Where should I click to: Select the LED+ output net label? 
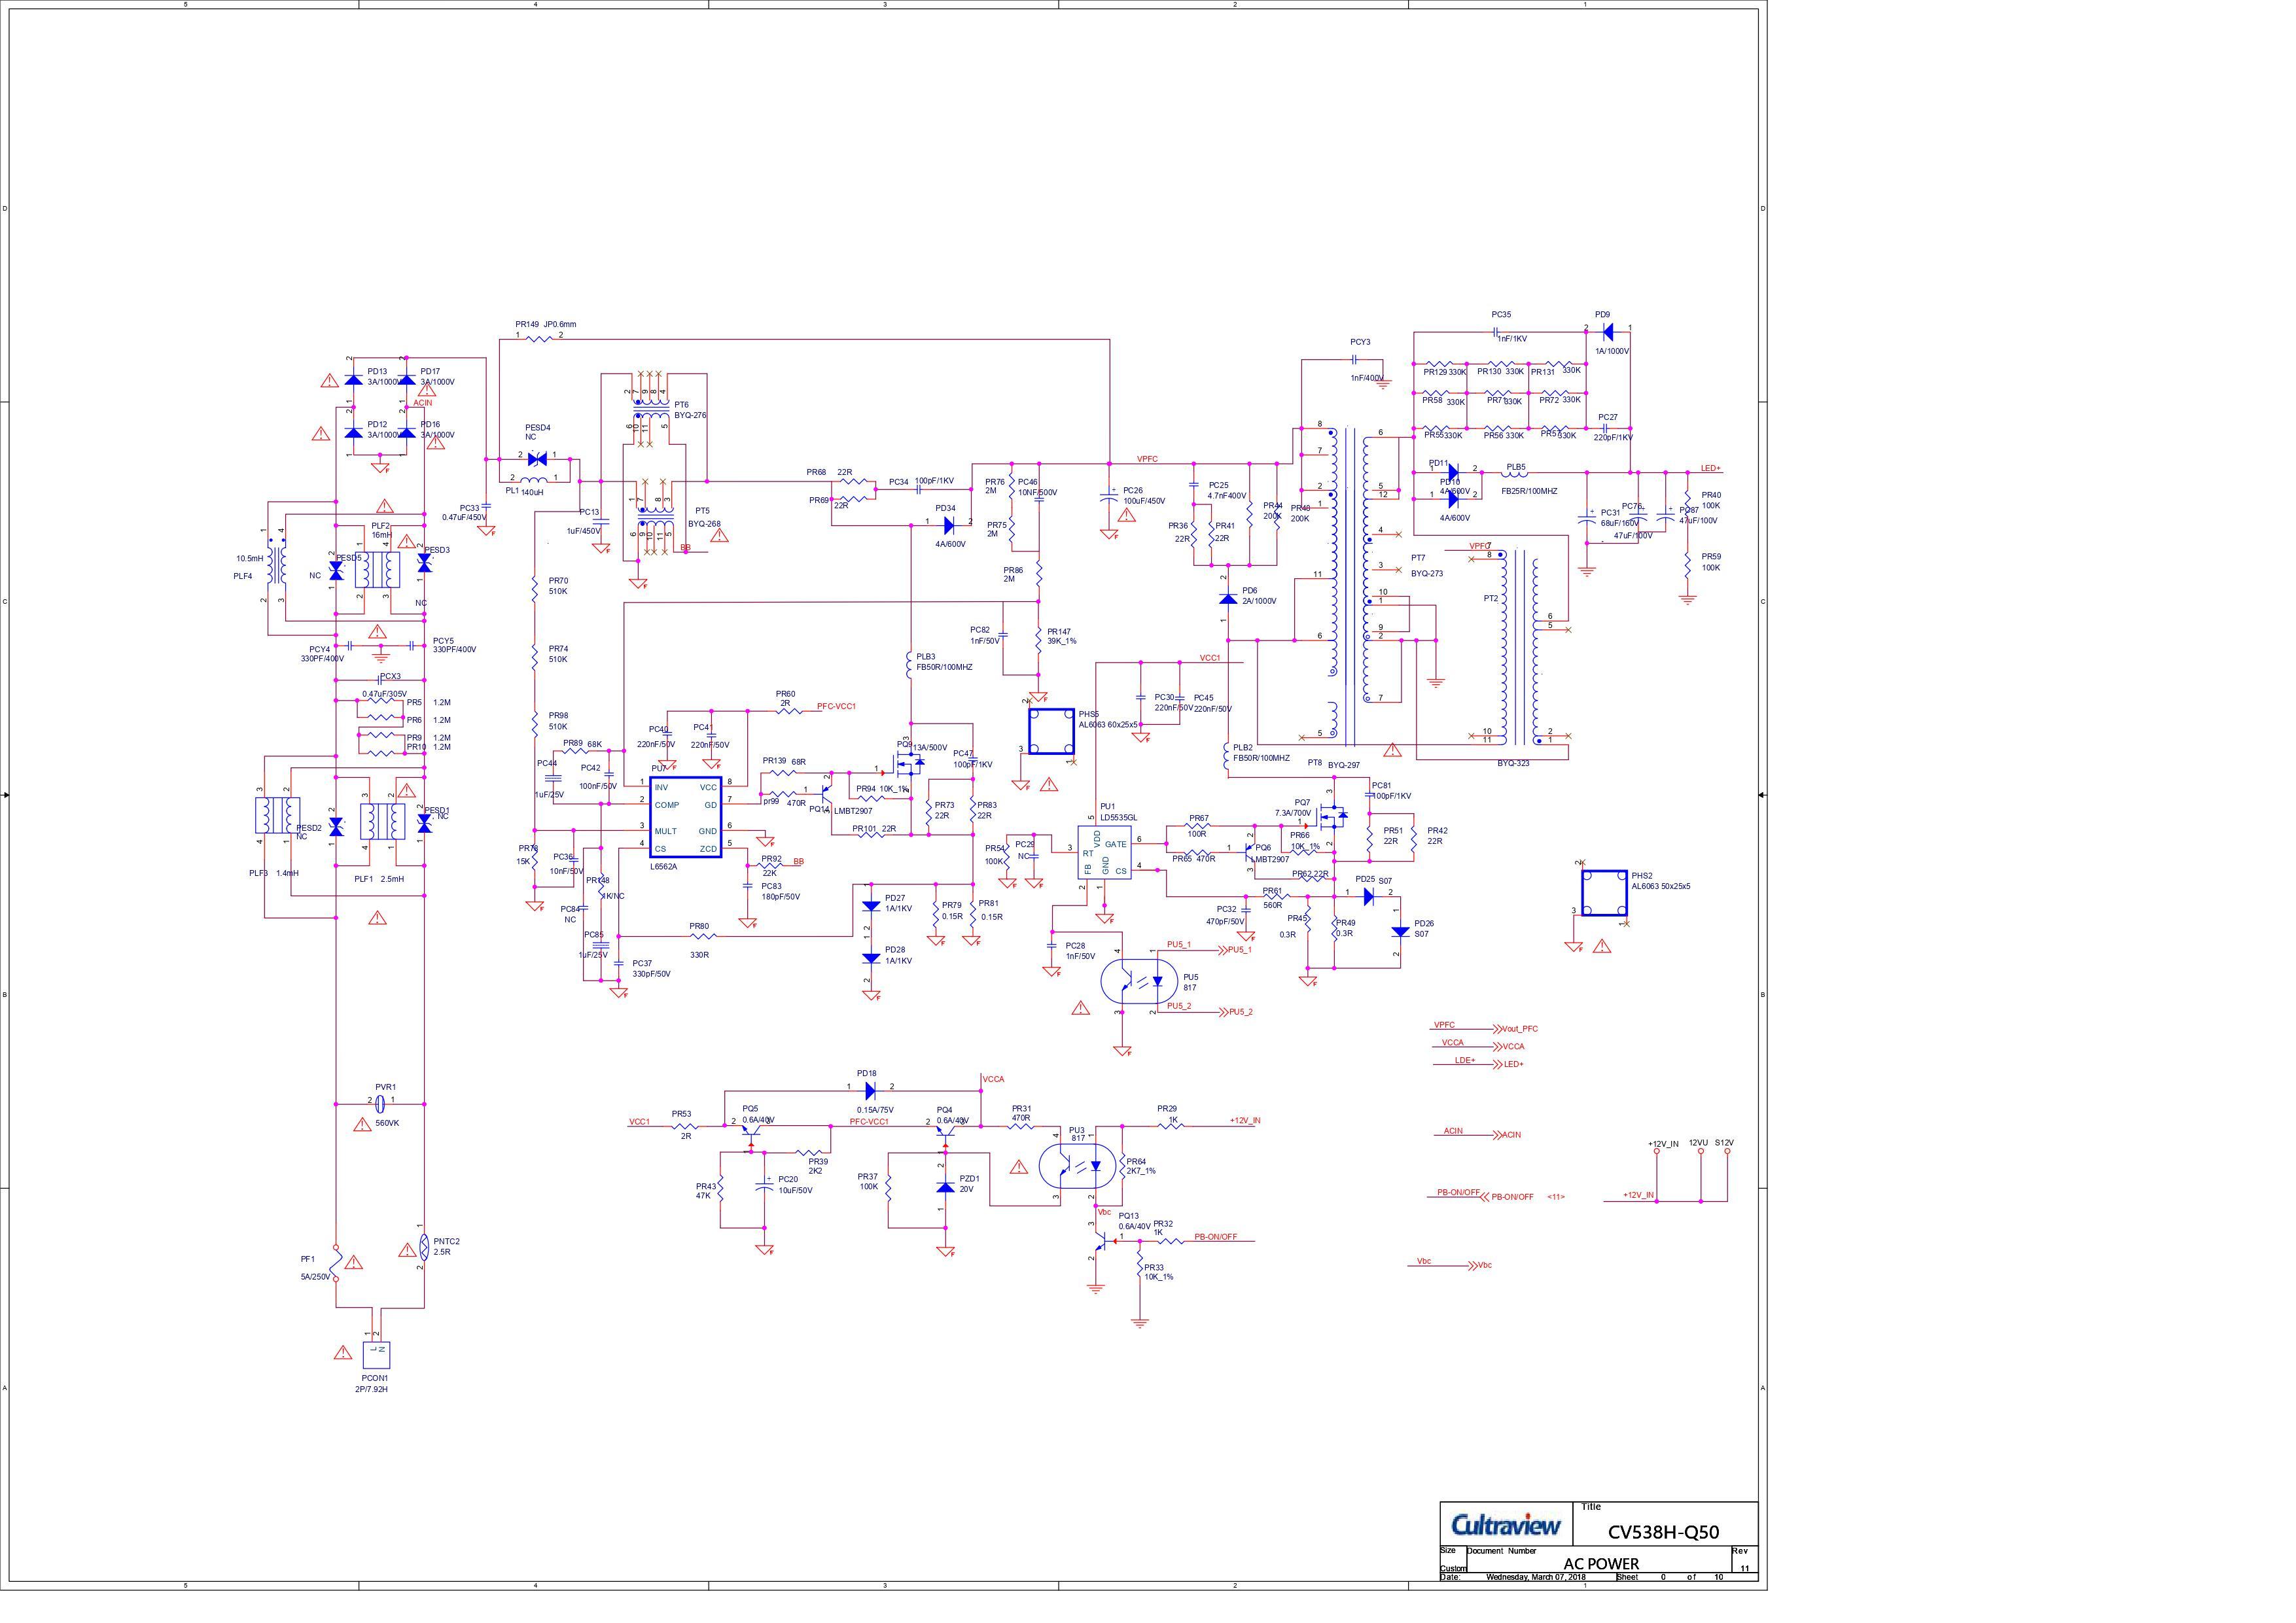1710,468
